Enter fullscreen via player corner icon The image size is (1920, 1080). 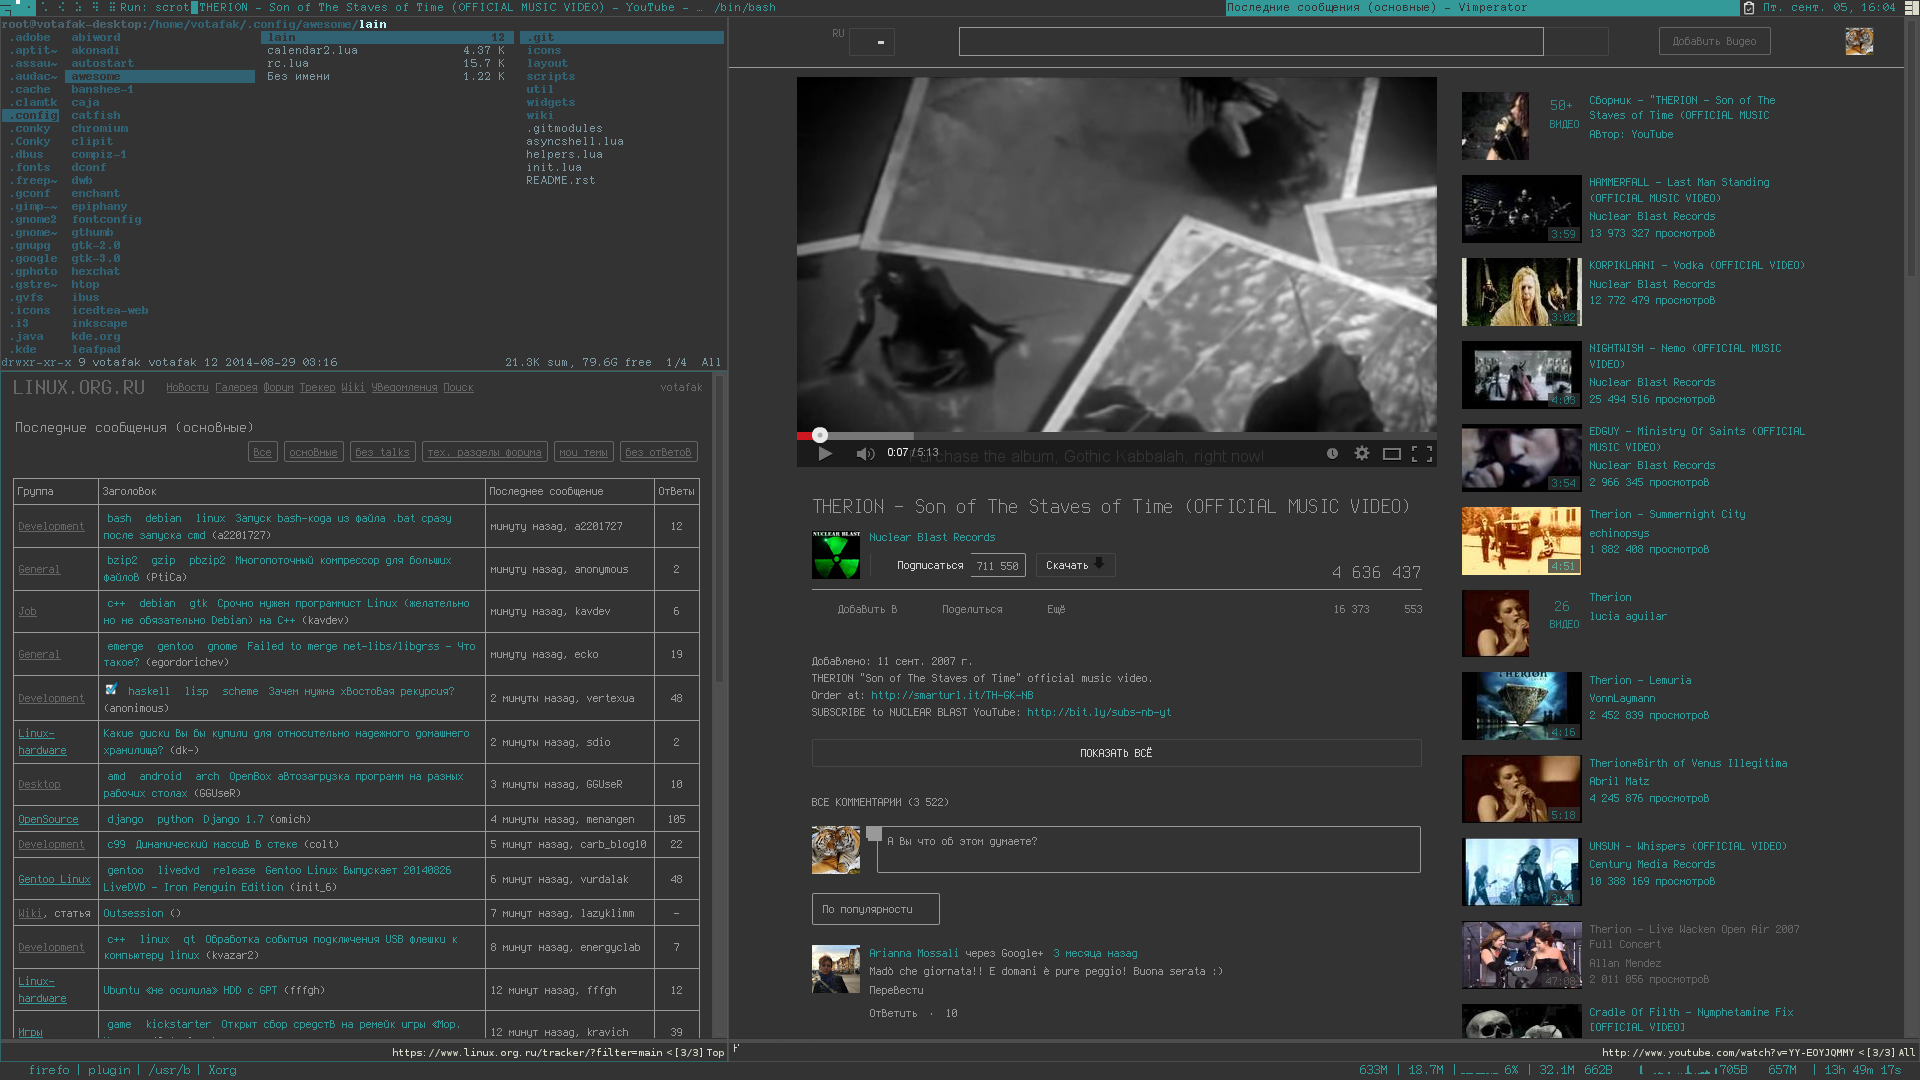point(1422,453)
